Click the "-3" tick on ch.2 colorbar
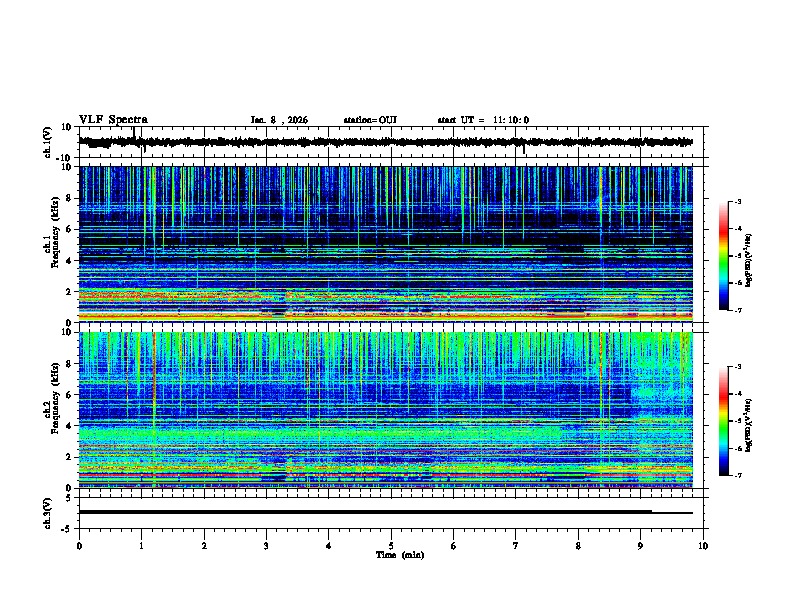The height and width of the screenshot is (612, 792). click(737, 367)
